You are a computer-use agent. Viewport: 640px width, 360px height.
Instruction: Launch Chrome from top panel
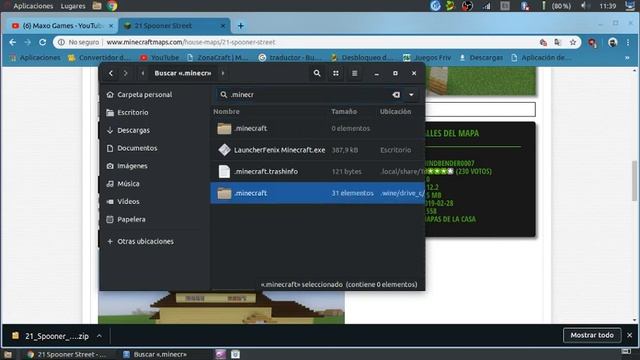tap(112, 6)
